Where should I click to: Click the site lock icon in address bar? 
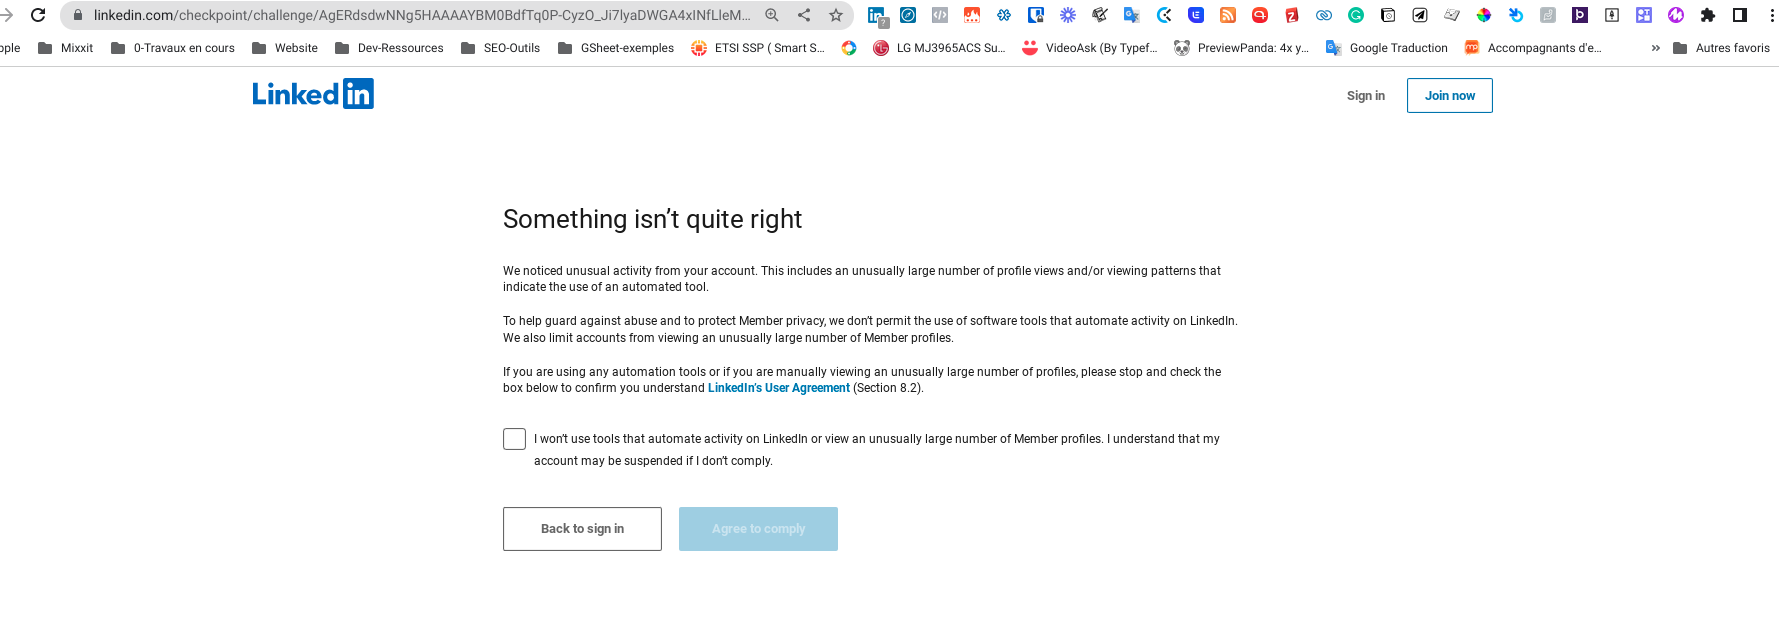point(78,15)
